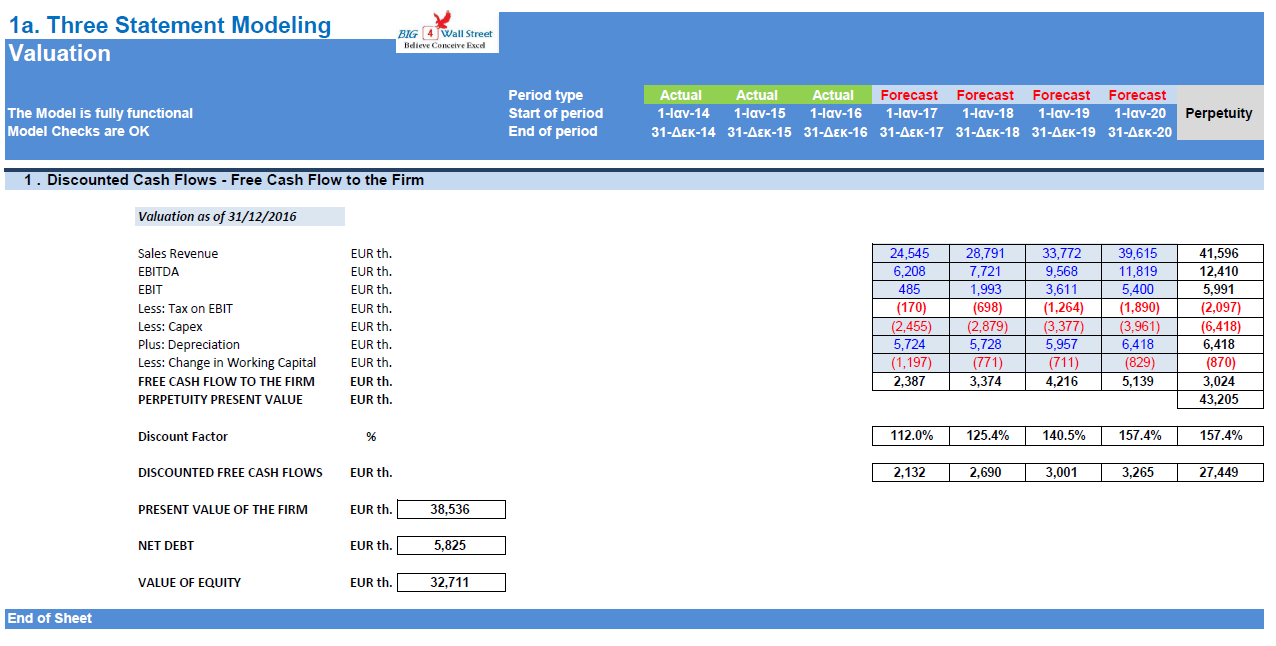Select the FREE CASH FLOW TO THE FIRM row label
This screenshot has width=1276, height=646.
(226, 381)
